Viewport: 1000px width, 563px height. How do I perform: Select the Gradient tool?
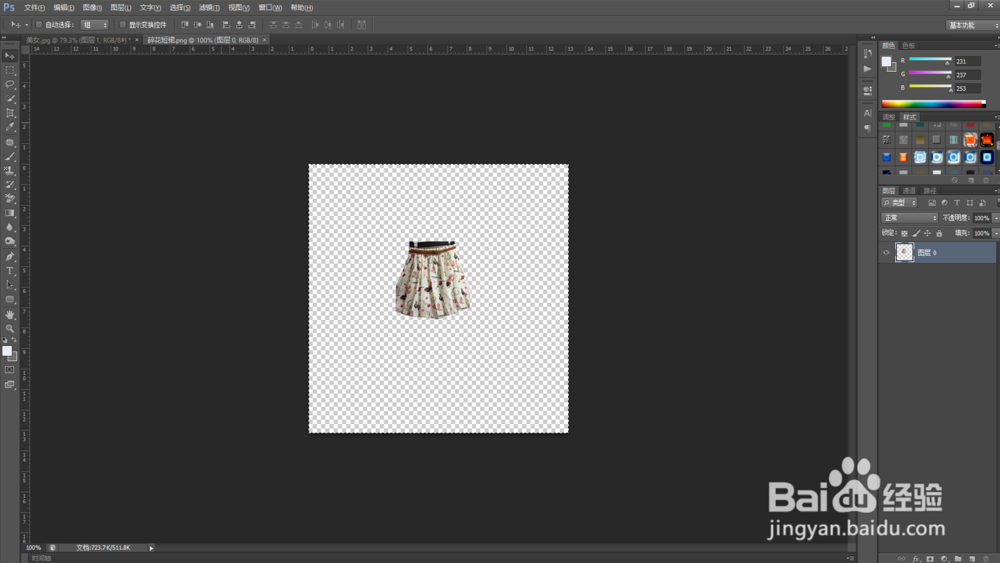(10, 213)
